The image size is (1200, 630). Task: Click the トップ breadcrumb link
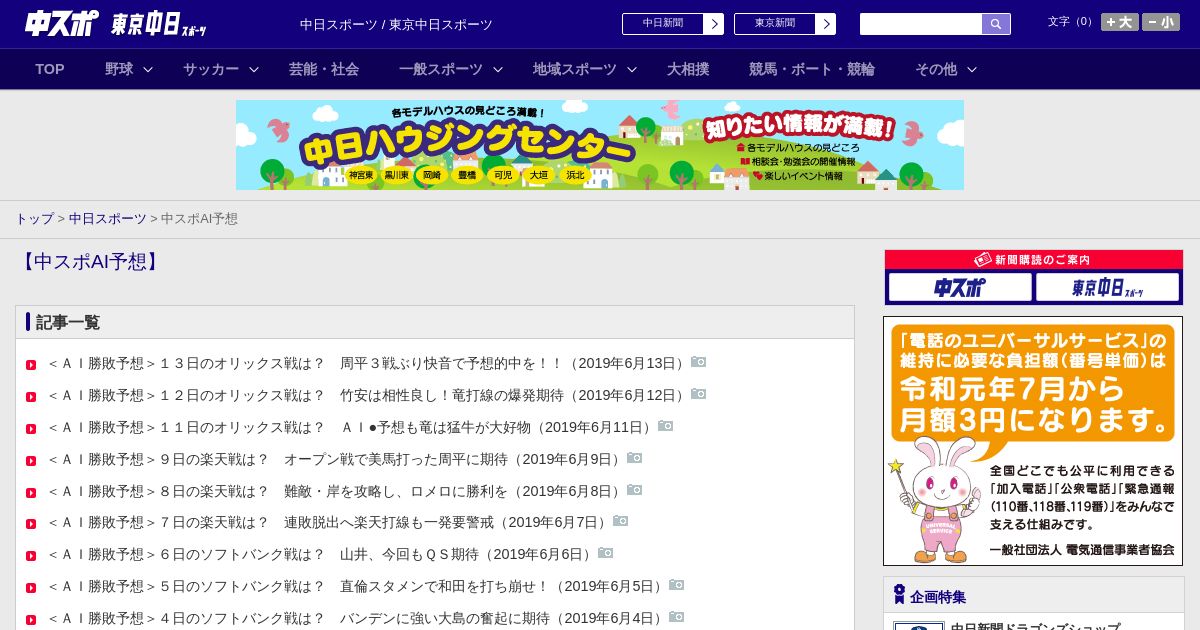(34, 218)
